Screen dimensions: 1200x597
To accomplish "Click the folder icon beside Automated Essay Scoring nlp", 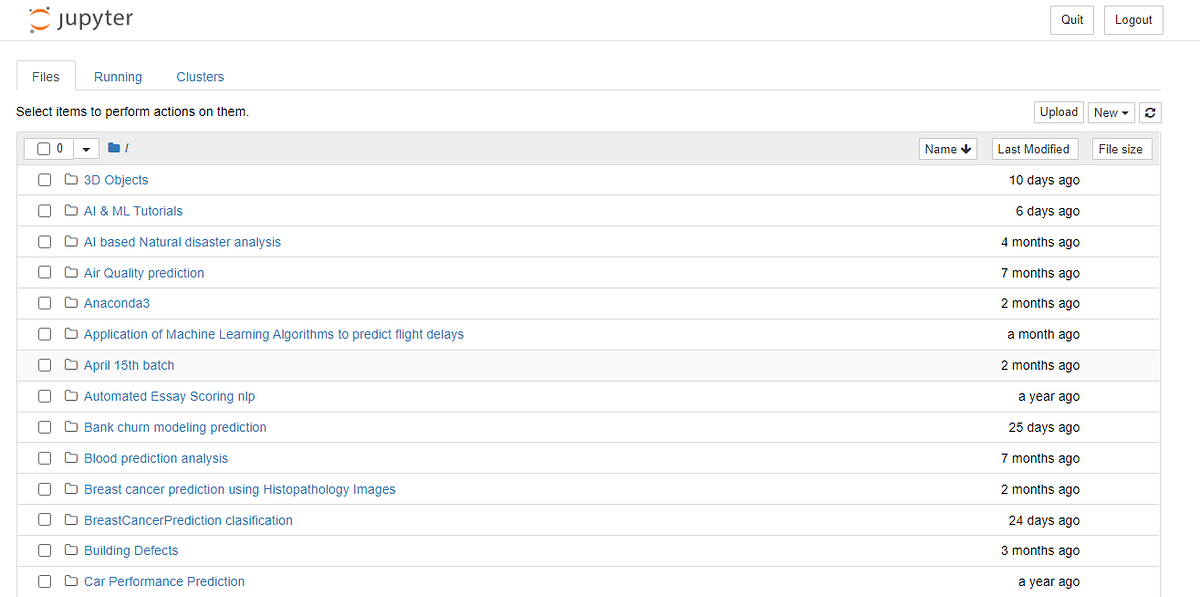I will pos(70,395).
